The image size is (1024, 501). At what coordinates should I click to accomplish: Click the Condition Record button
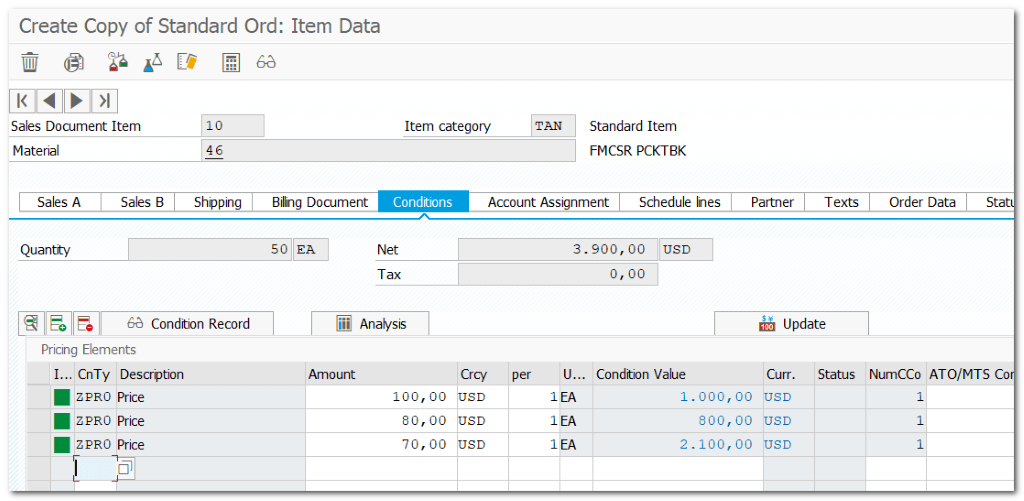(x=187, y=323)
